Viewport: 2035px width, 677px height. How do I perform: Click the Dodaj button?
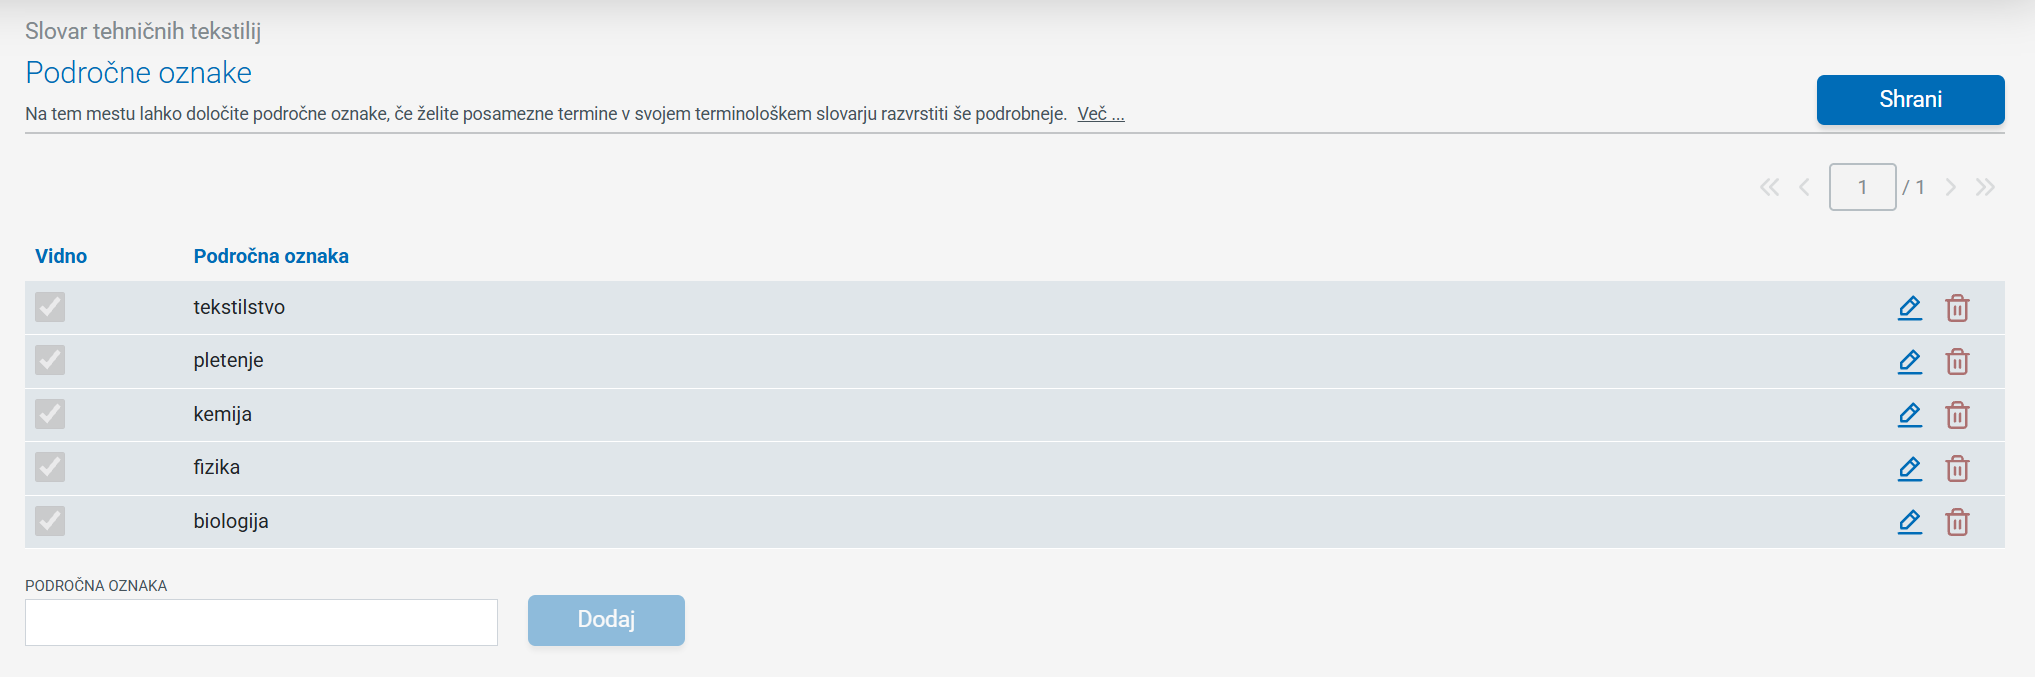point(606,620)
